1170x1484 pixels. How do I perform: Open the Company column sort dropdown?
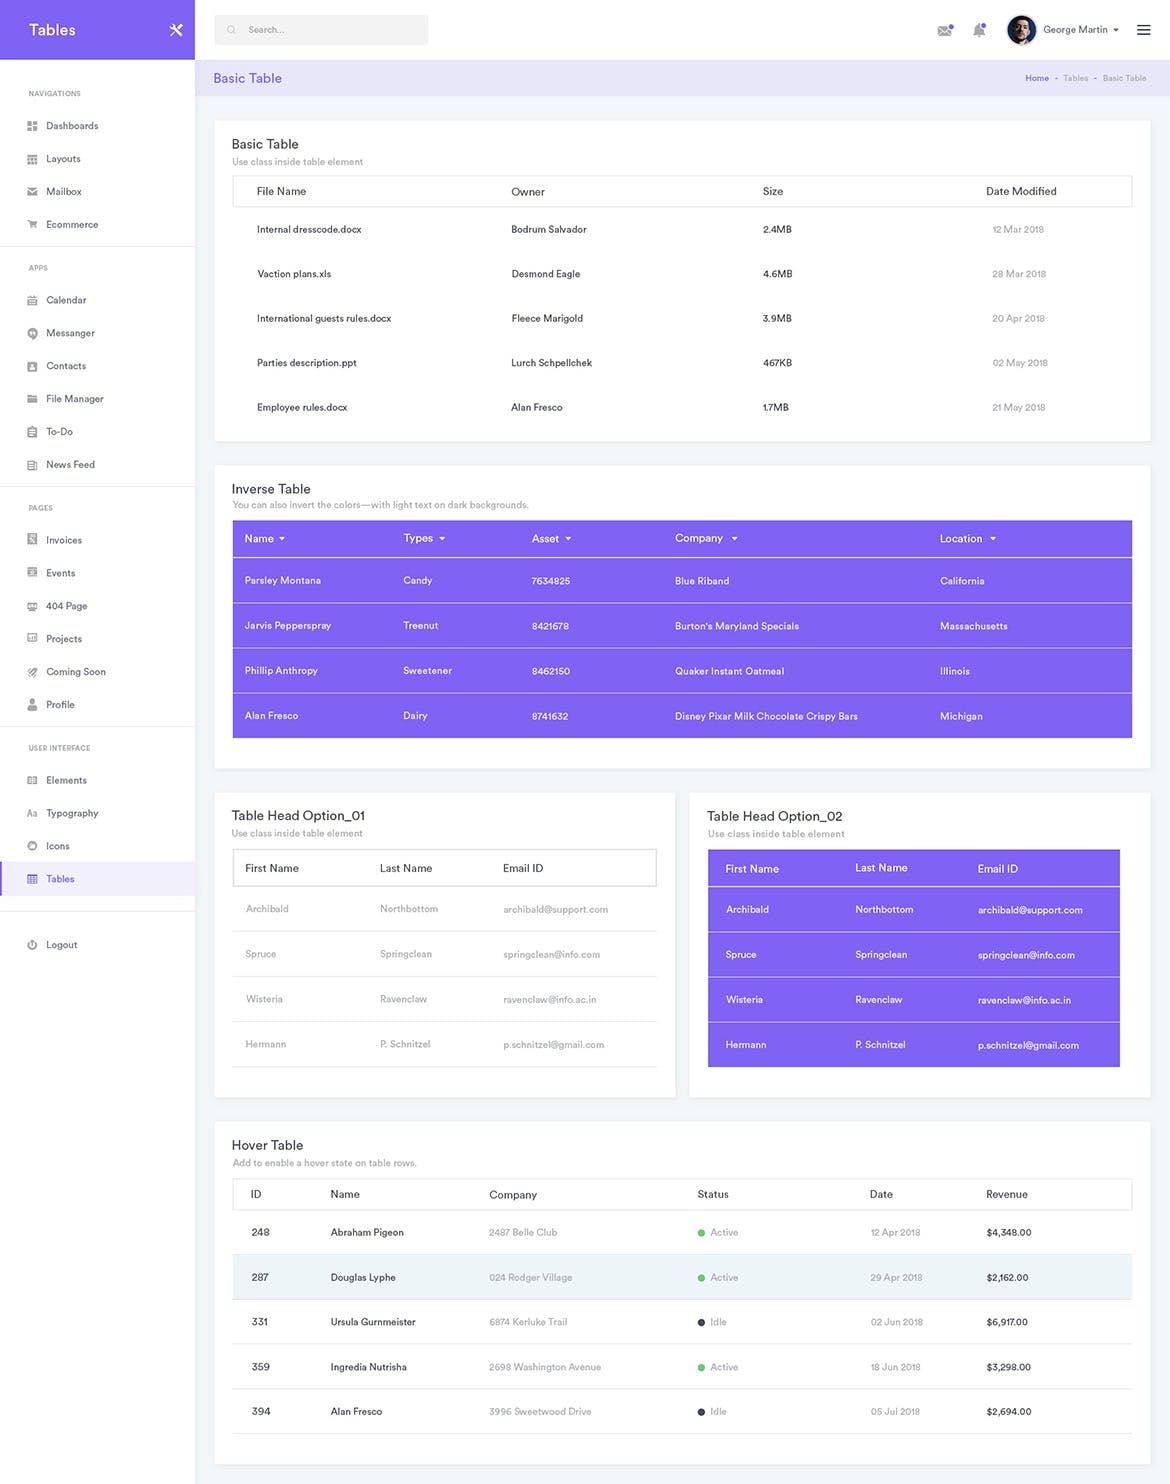coord(734,538)
